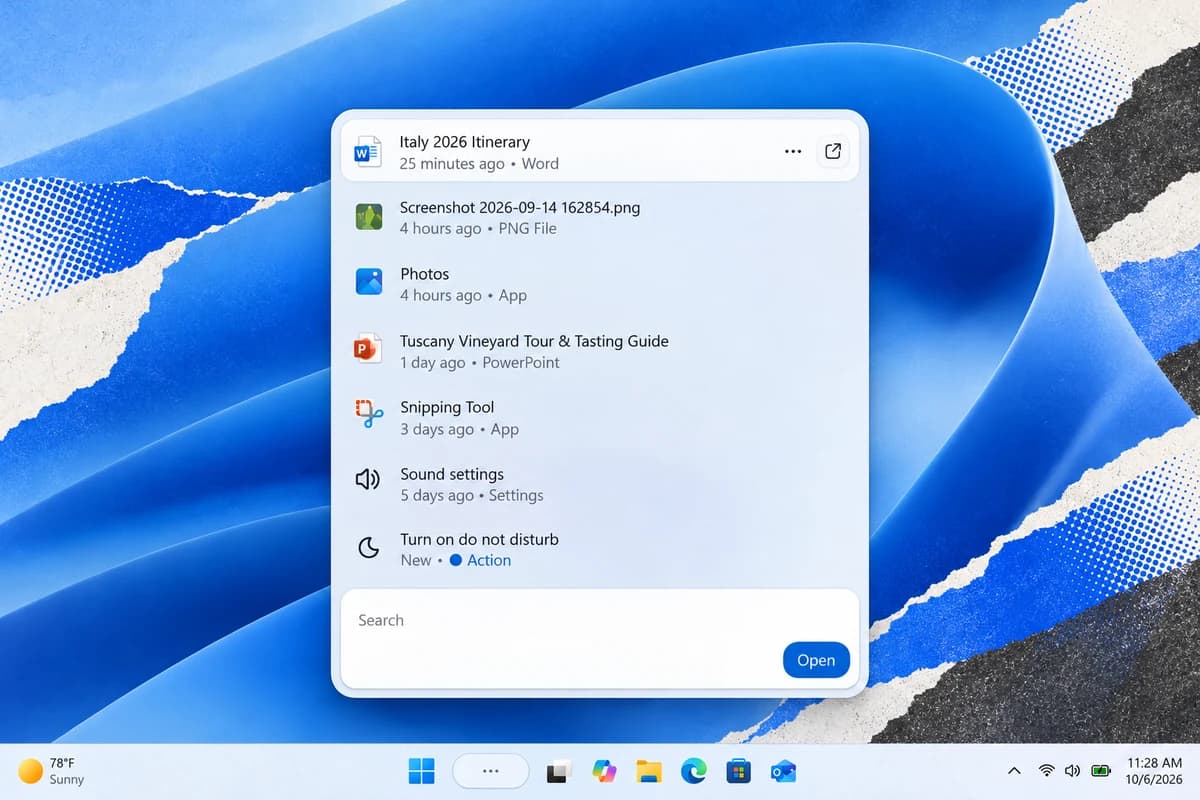Select the Italy 2026 Itinerary result
Viewport: 1200px width, 800px height.
tap(600, 152)
